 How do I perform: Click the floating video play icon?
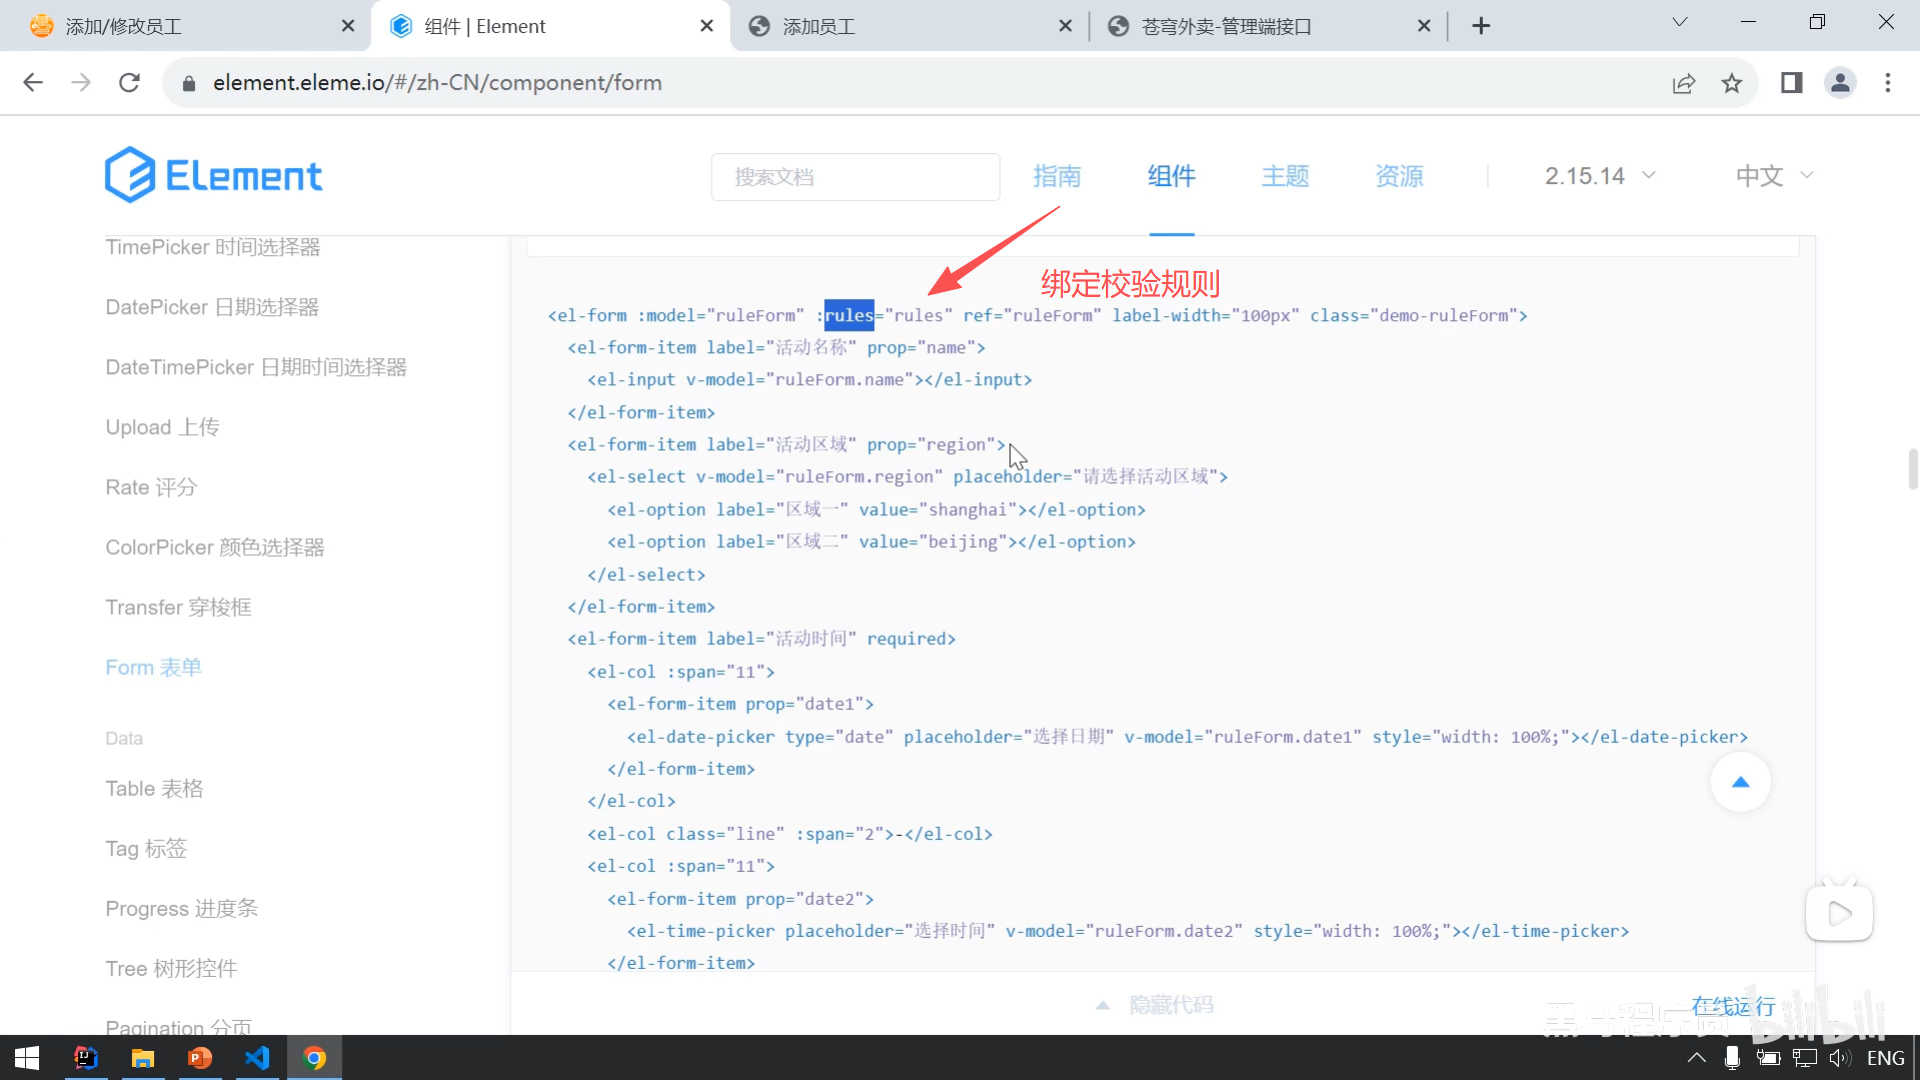pyautogui.click(x=1839, y=913)
